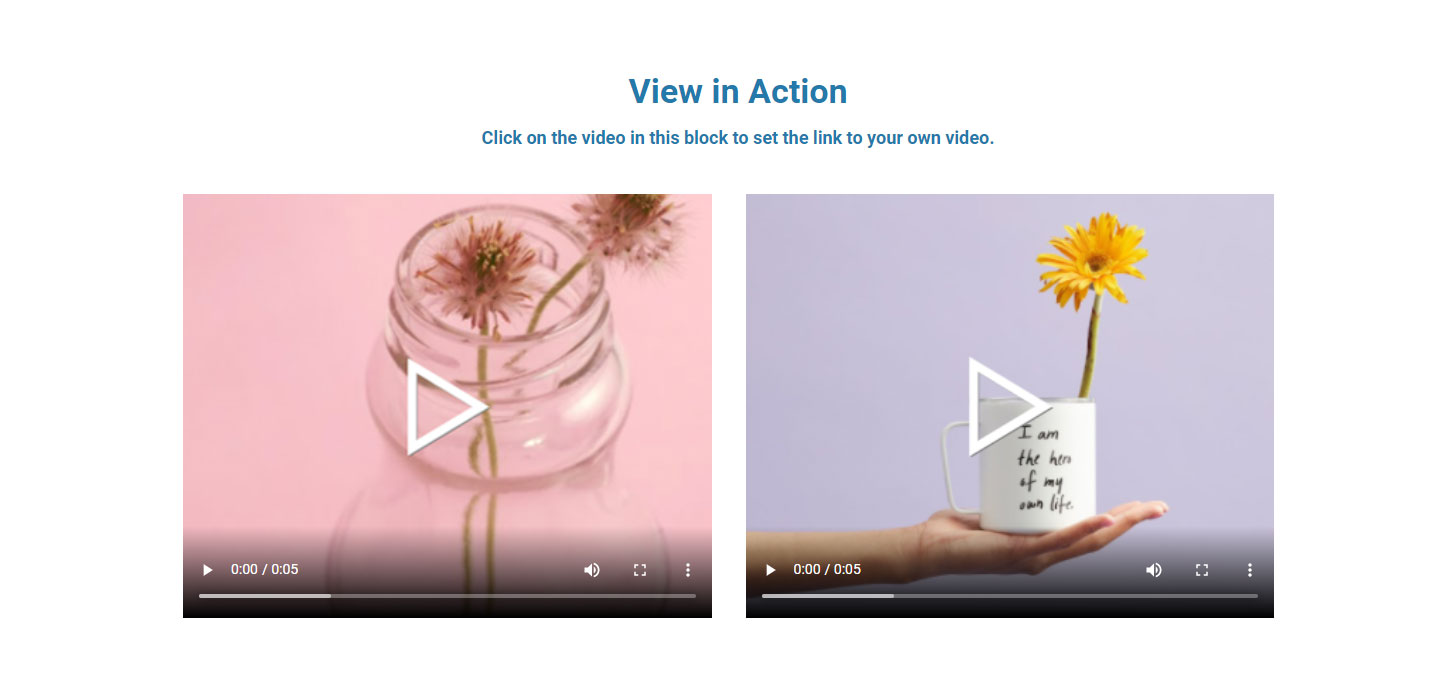
Task: Click the right video's 0:00 / 0:05 time display
Action: [827, 570]
